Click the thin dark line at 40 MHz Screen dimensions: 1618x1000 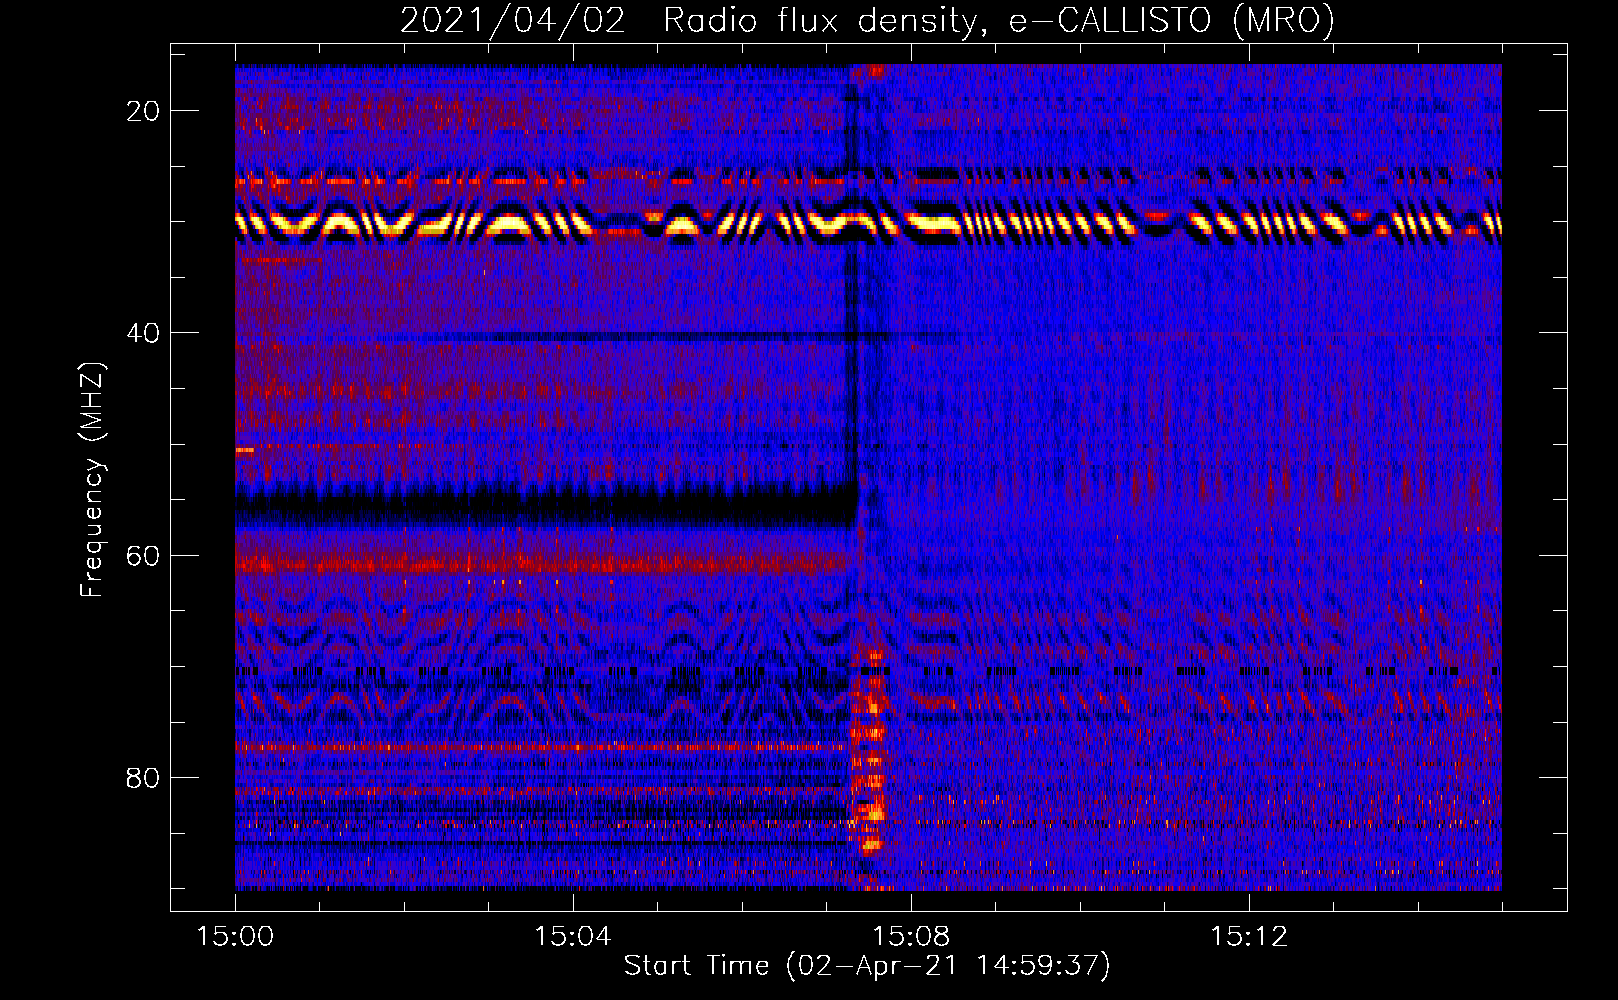point(680,337)
